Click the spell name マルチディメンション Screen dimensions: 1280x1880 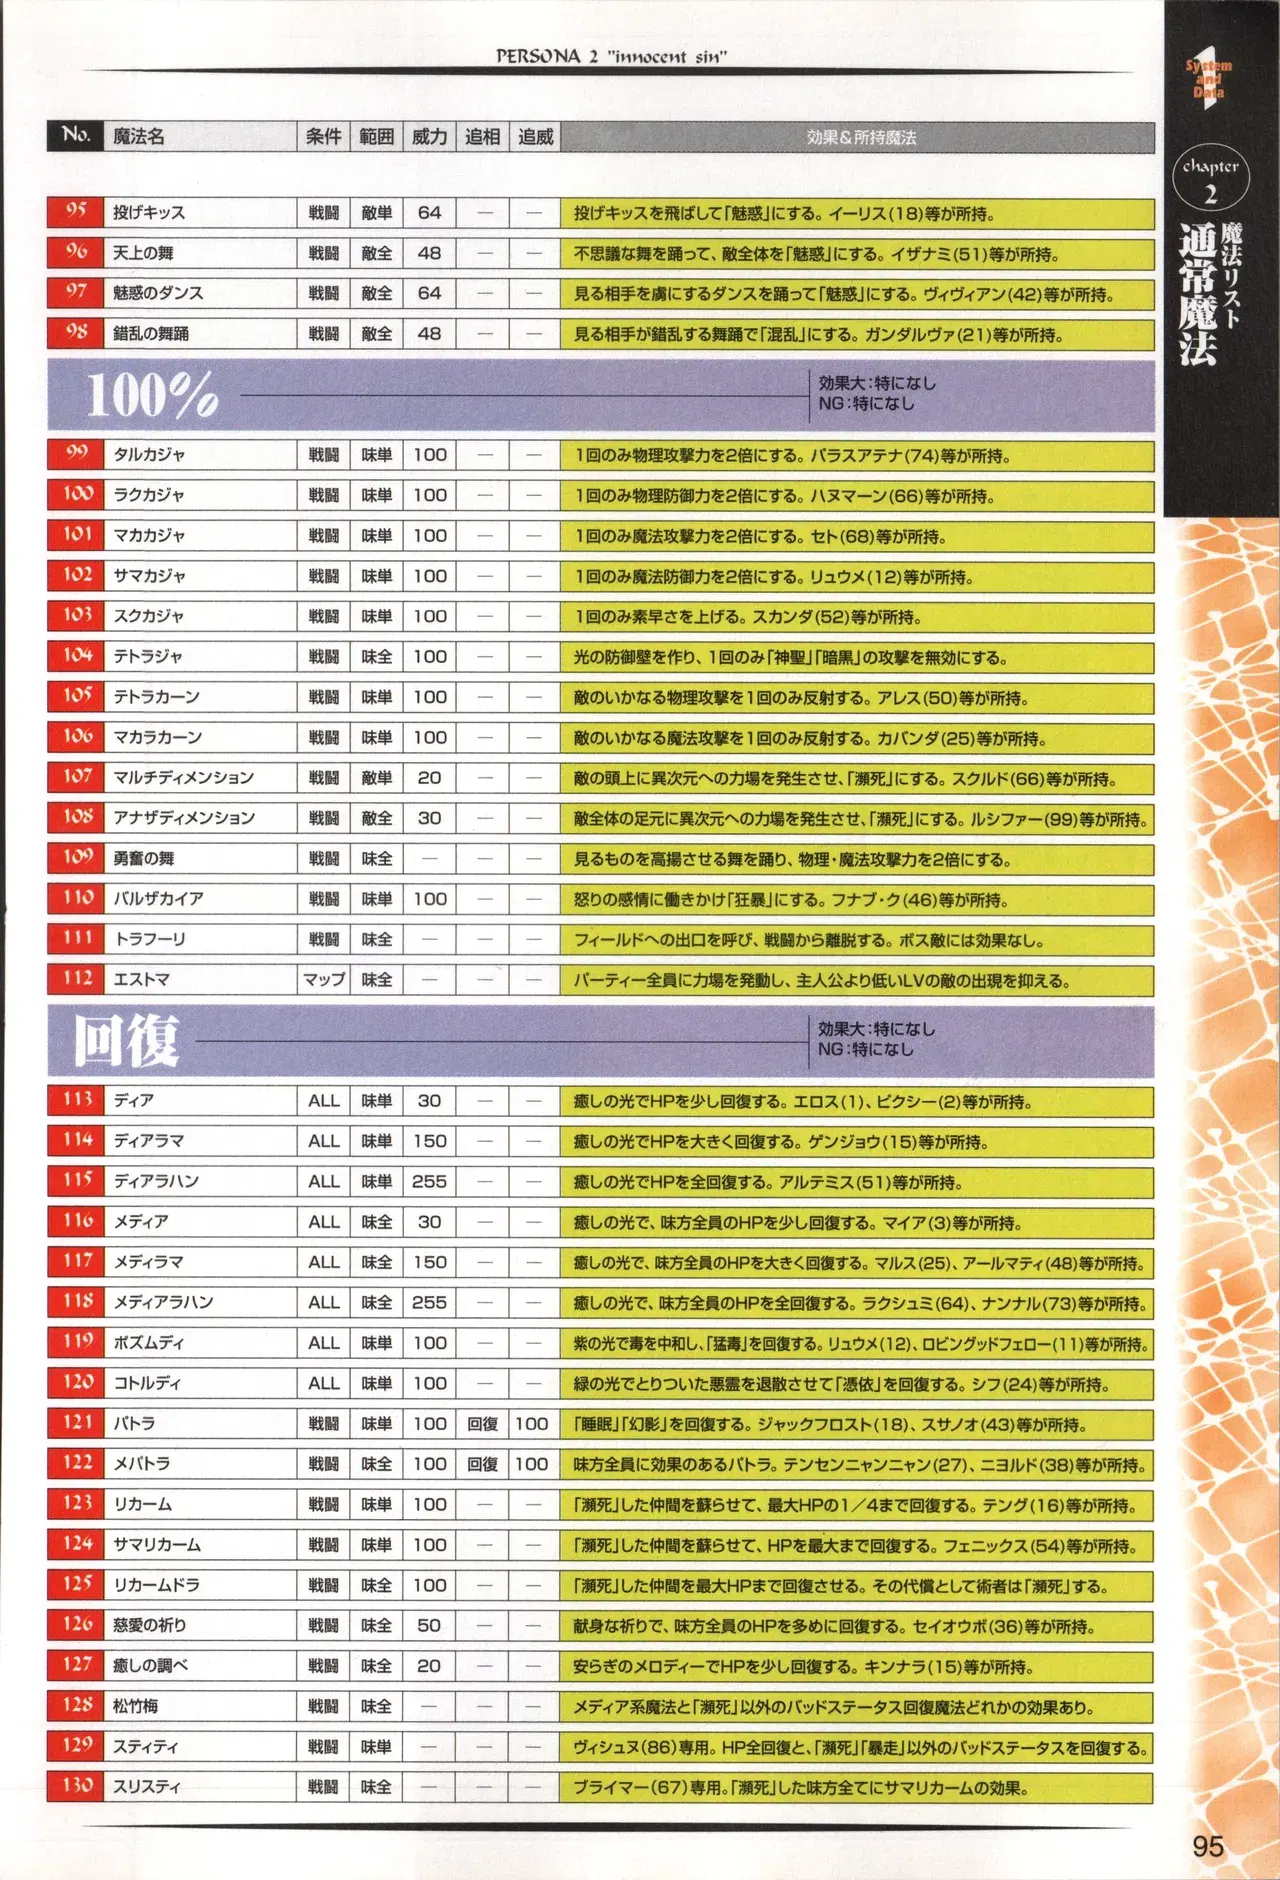click(x=183, y=778)
